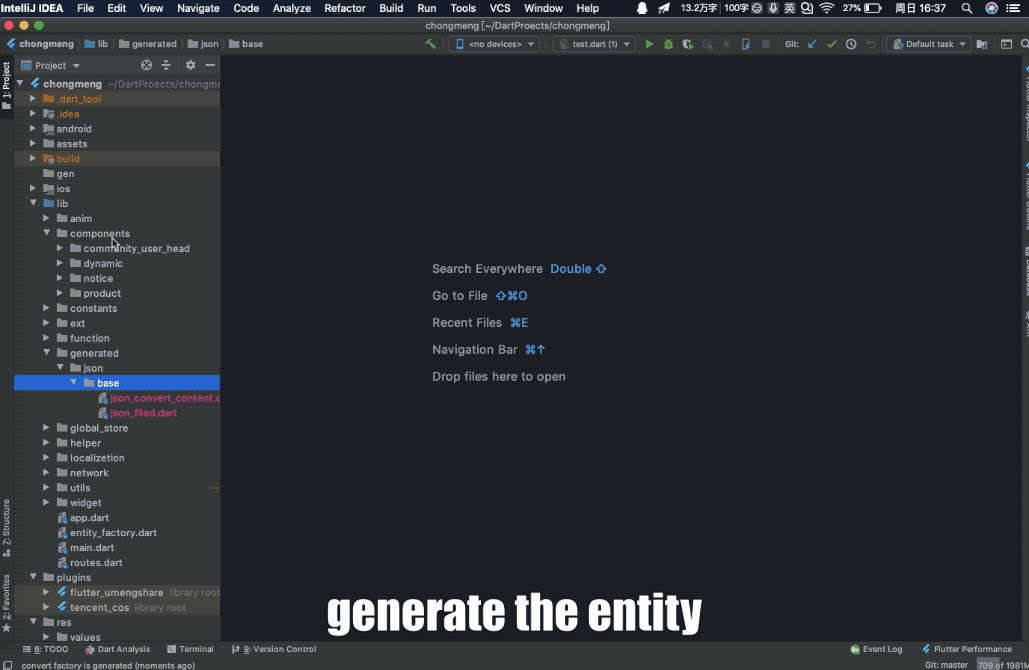
Task: Hide the Project tool window
Action: click(210, 65)
